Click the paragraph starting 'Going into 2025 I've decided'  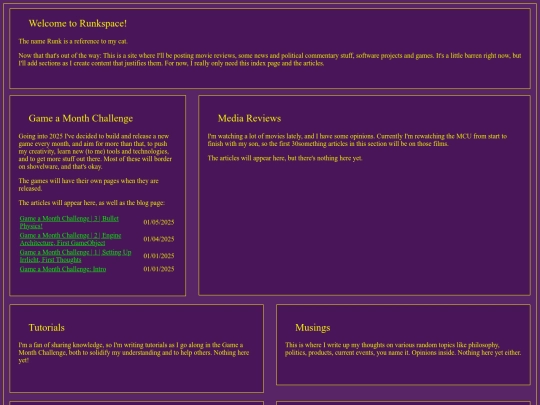pyautogui.click(x=95, y=151)
